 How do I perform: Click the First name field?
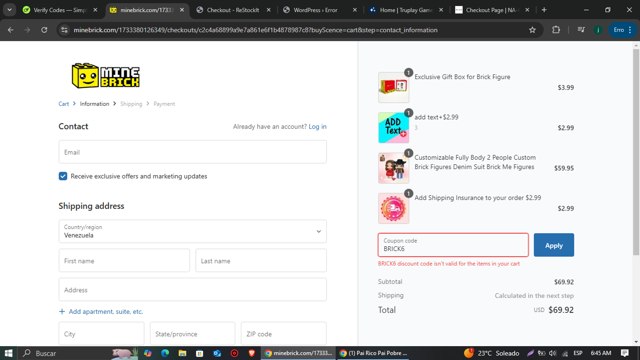click(124, 260)
